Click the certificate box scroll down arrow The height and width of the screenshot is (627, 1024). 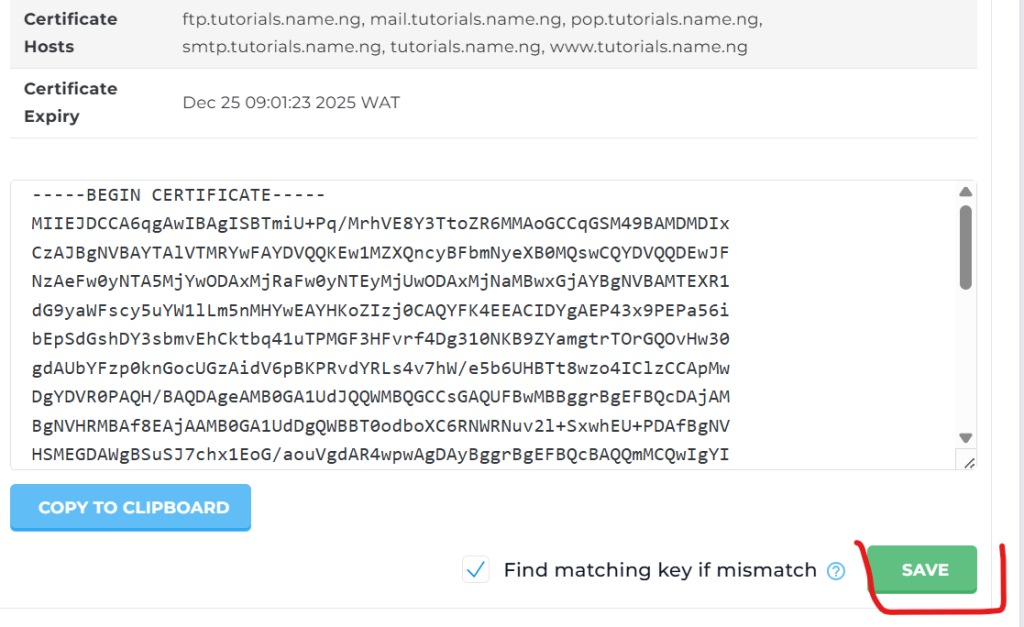965,438
